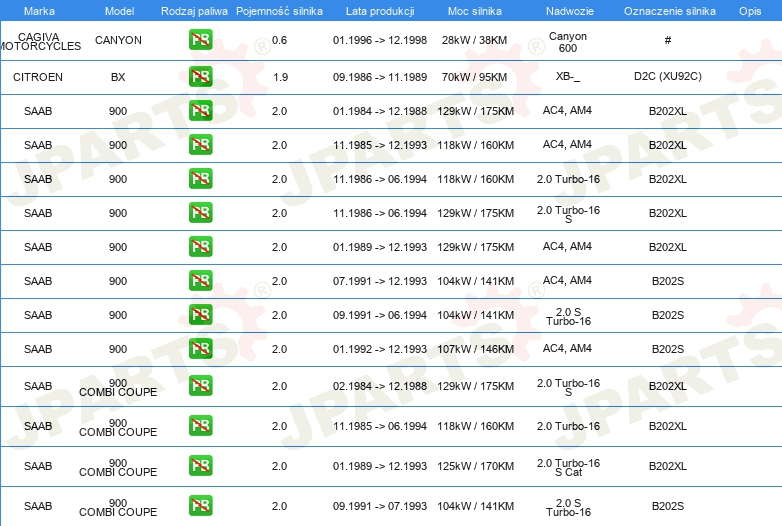
Task: Click the Moc silnika column header
Action: [475, 11]
